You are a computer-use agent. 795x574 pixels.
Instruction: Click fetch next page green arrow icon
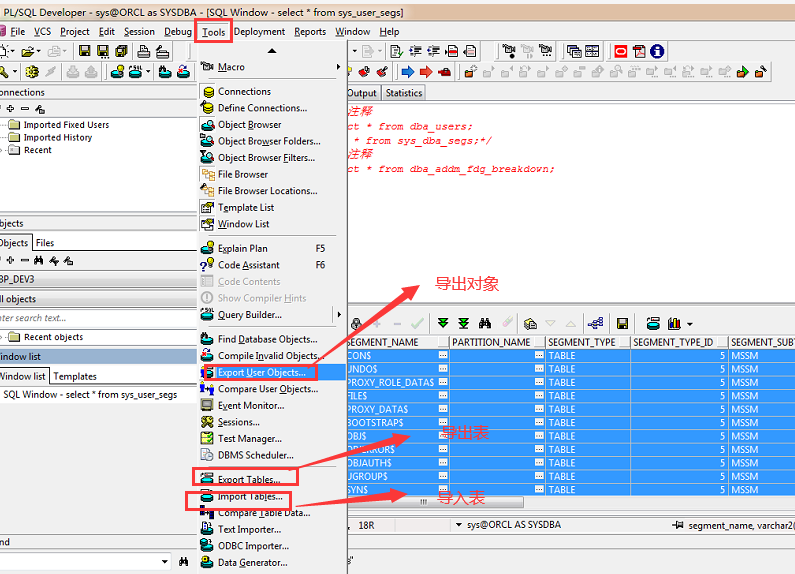pos(443,323)
